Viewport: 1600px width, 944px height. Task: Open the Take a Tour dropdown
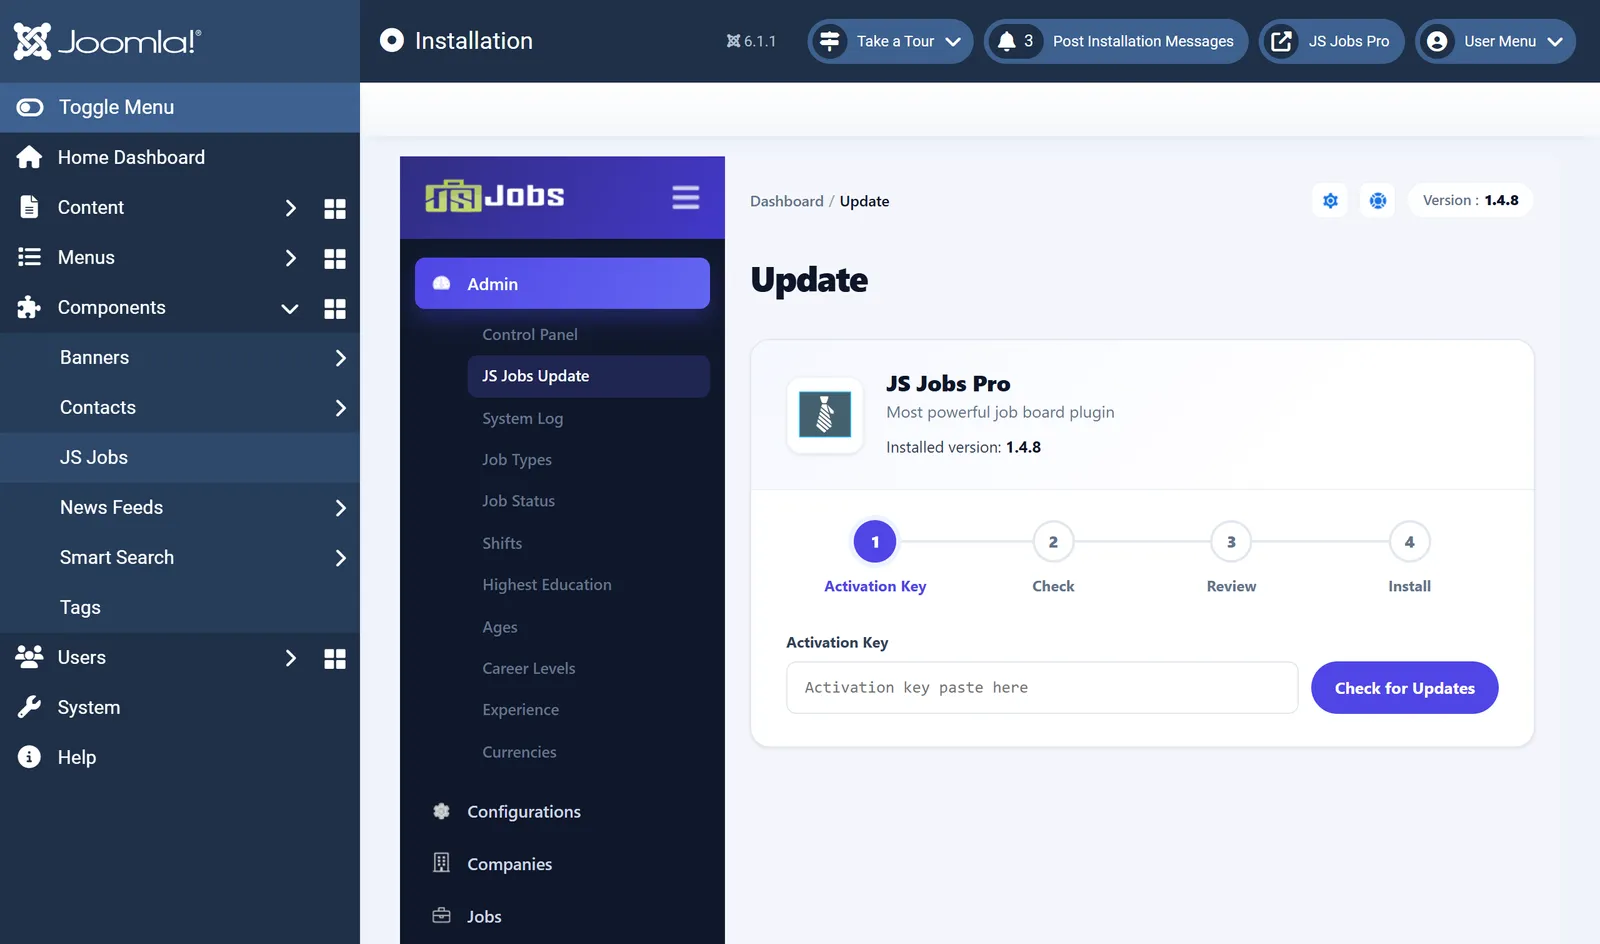890,41
